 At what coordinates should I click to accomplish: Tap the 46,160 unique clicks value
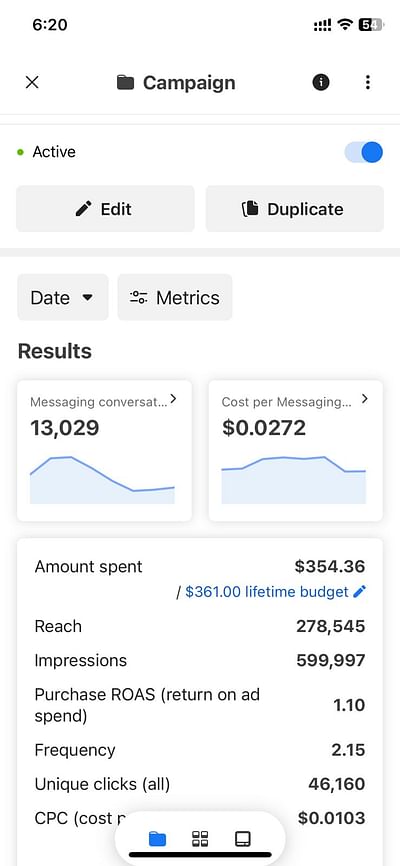[x=336, y=784]
